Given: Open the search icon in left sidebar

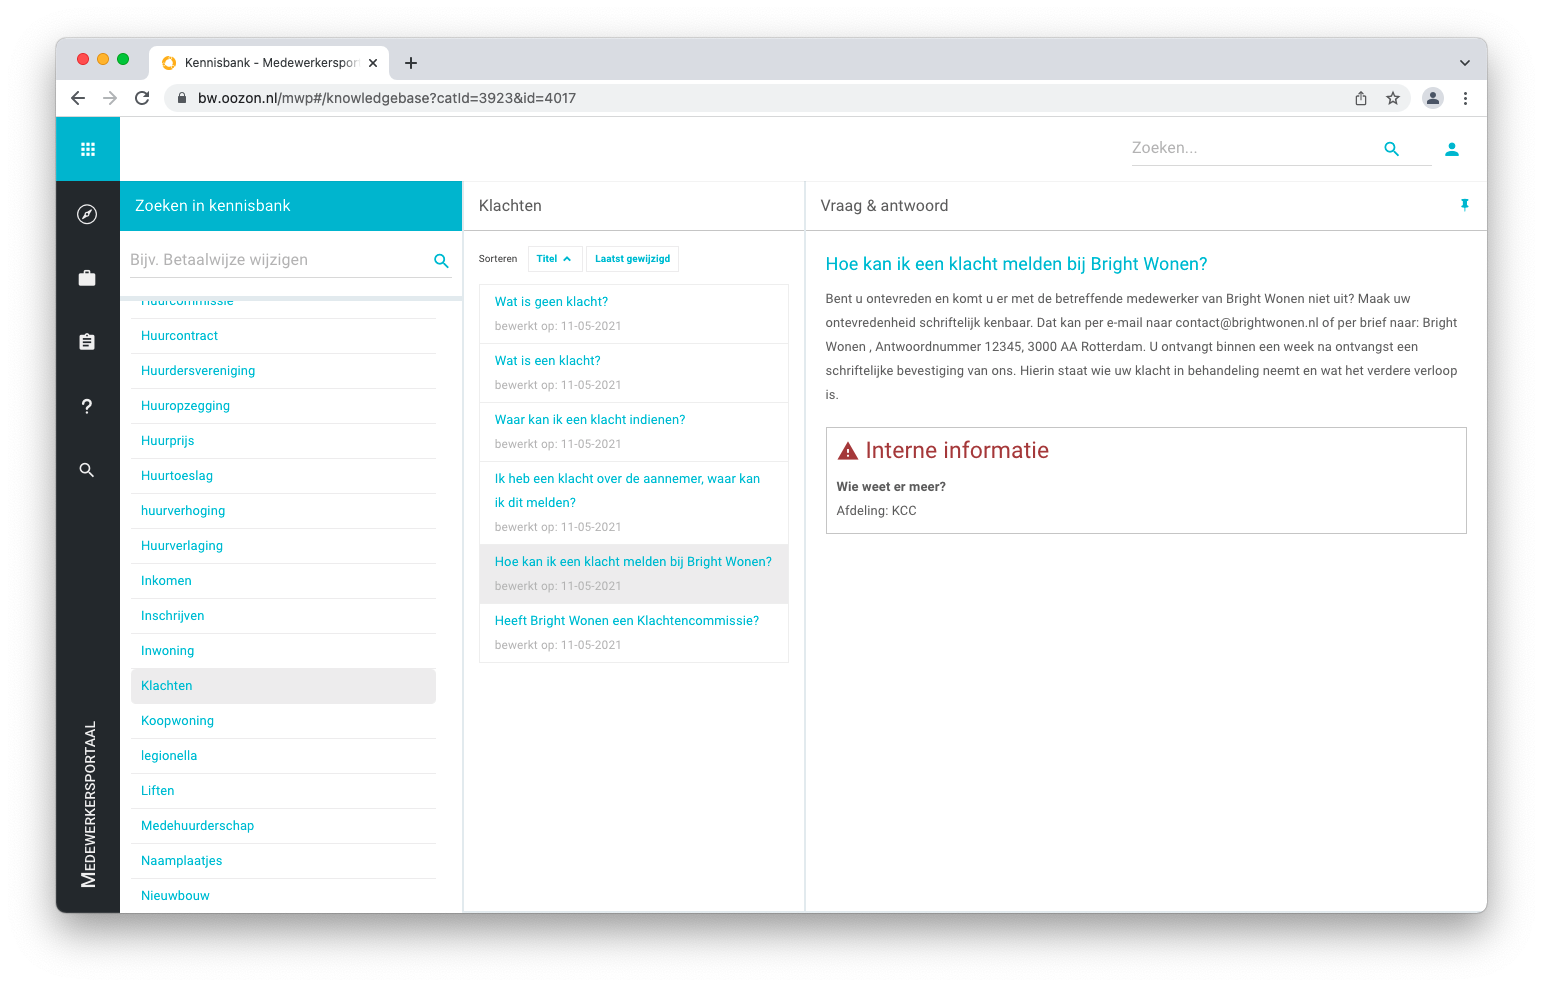Looking at the screenshot, I should [x=87, y=470].
